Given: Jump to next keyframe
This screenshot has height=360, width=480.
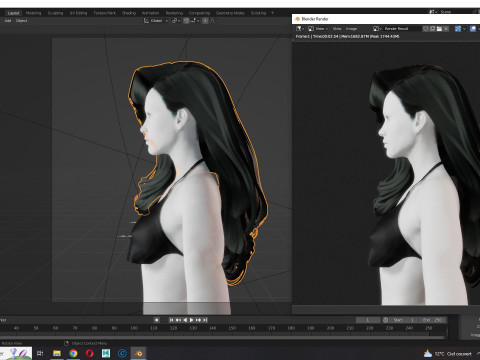Looking at the screenshot, I should (x=198, y=320).
